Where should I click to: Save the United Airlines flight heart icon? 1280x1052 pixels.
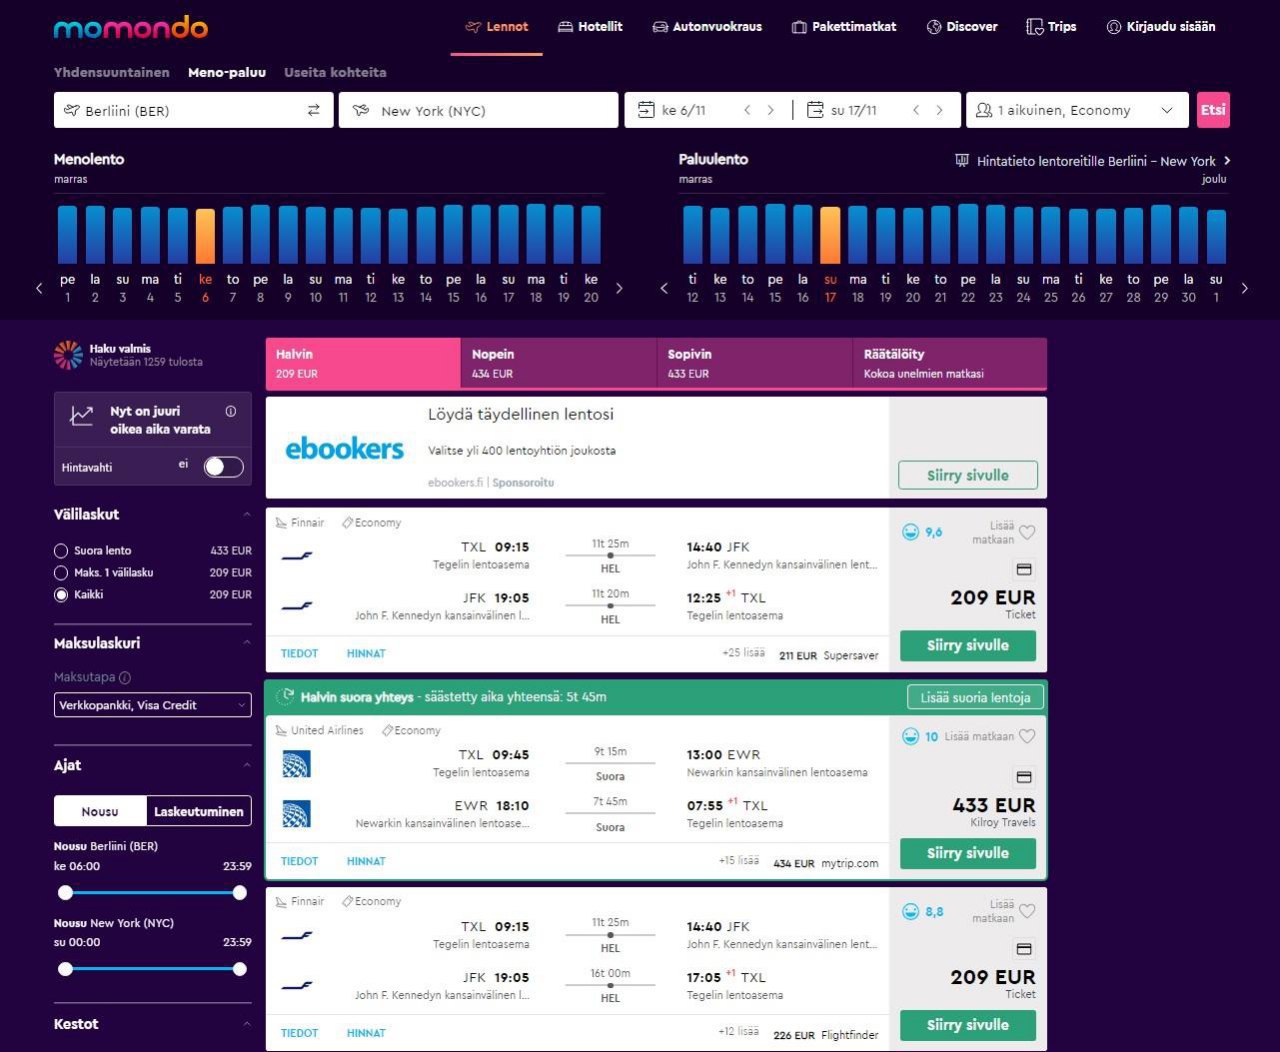click(1027, 737)
